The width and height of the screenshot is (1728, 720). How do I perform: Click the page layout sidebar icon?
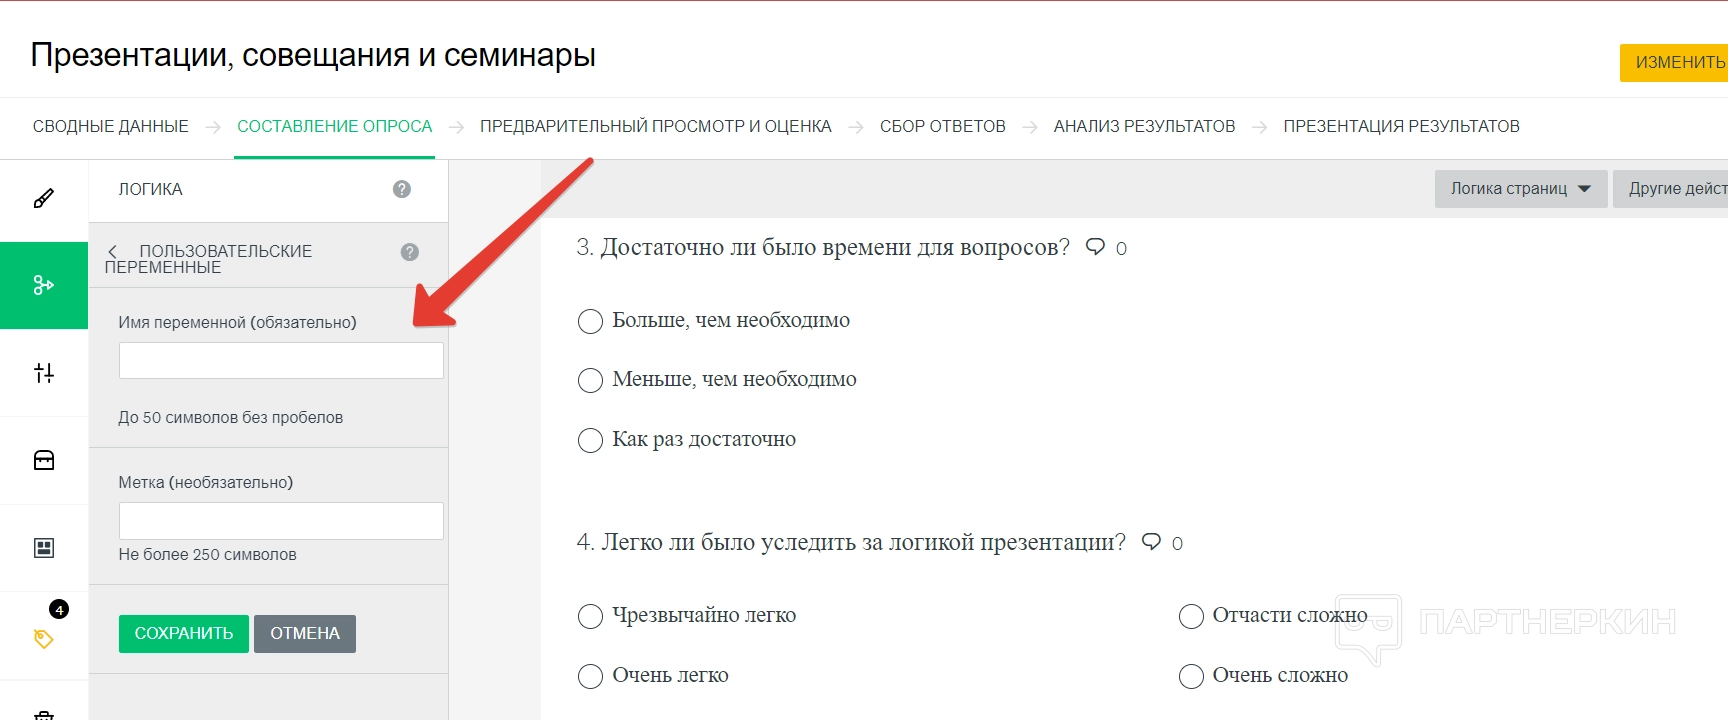click(x=44, y=548)
